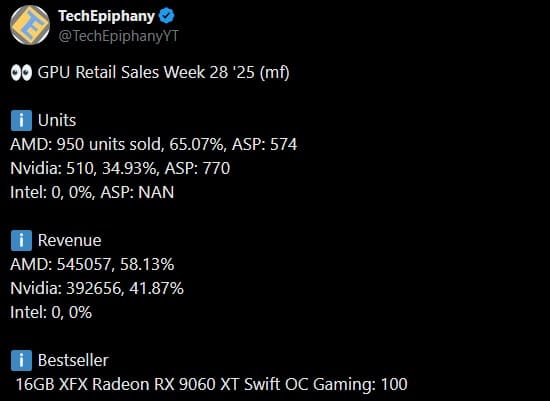Click the blue verified badge
The height and width of the screenshot is (401, 550).
[x=167, y=16]
